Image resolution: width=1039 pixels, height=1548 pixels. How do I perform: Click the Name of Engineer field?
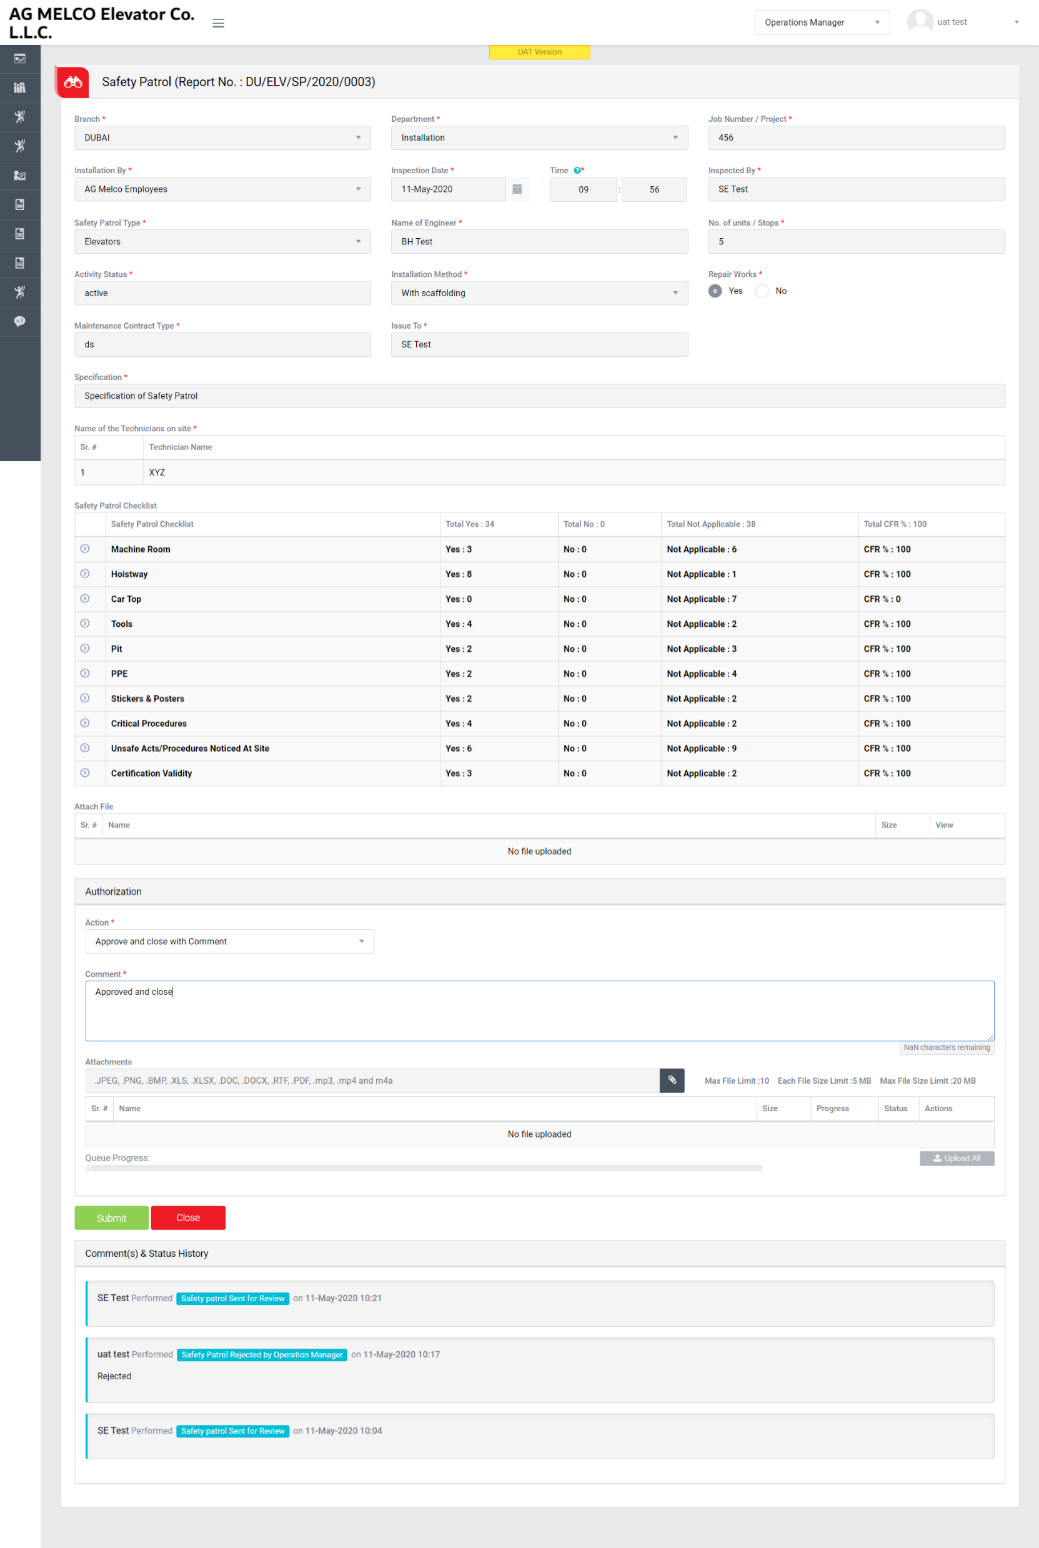tap(539, 241)
